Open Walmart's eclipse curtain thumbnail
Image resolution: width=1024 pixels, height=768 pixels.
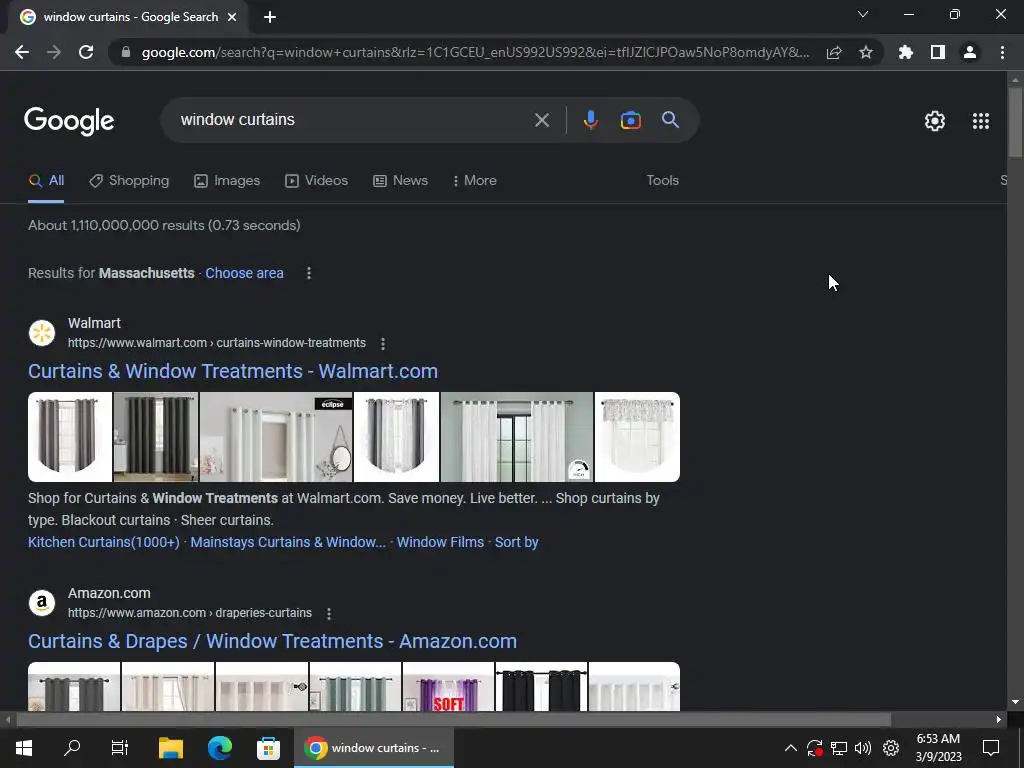pos(276,437)
